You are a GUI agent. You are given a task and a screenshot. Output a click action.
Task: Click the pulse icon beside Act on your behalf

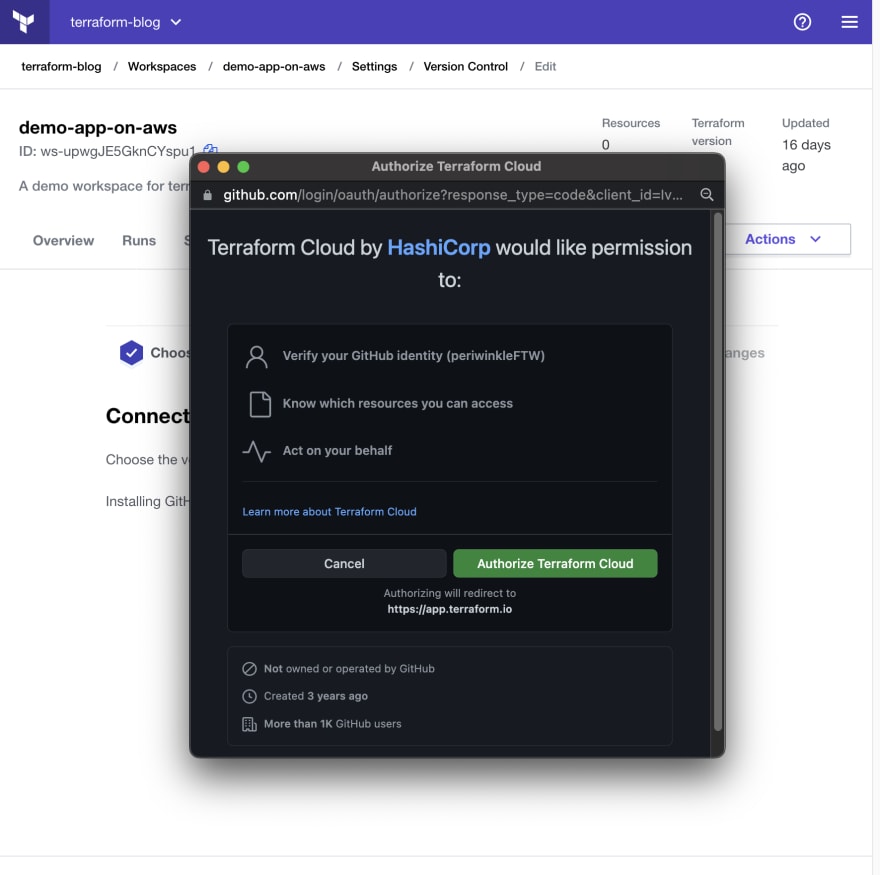256,451
